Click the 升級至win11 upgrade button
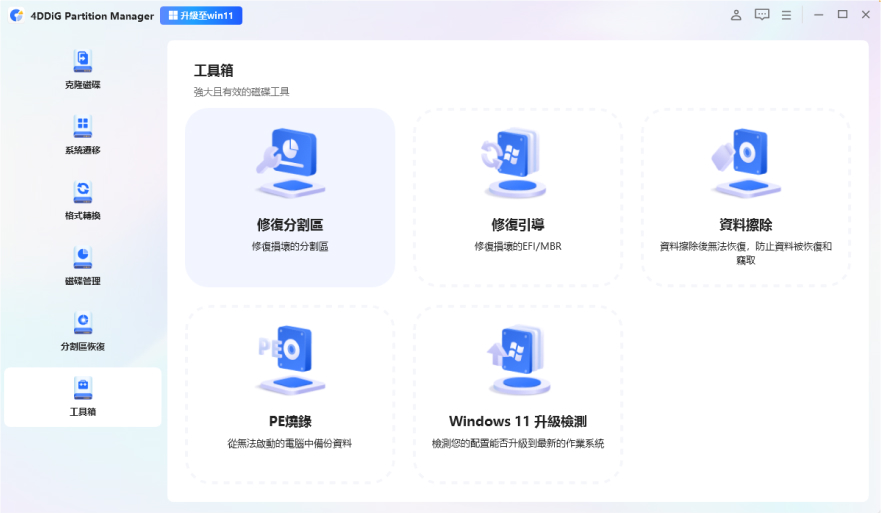The height and width of the screenshot is (513, 881). pos(201,16)
